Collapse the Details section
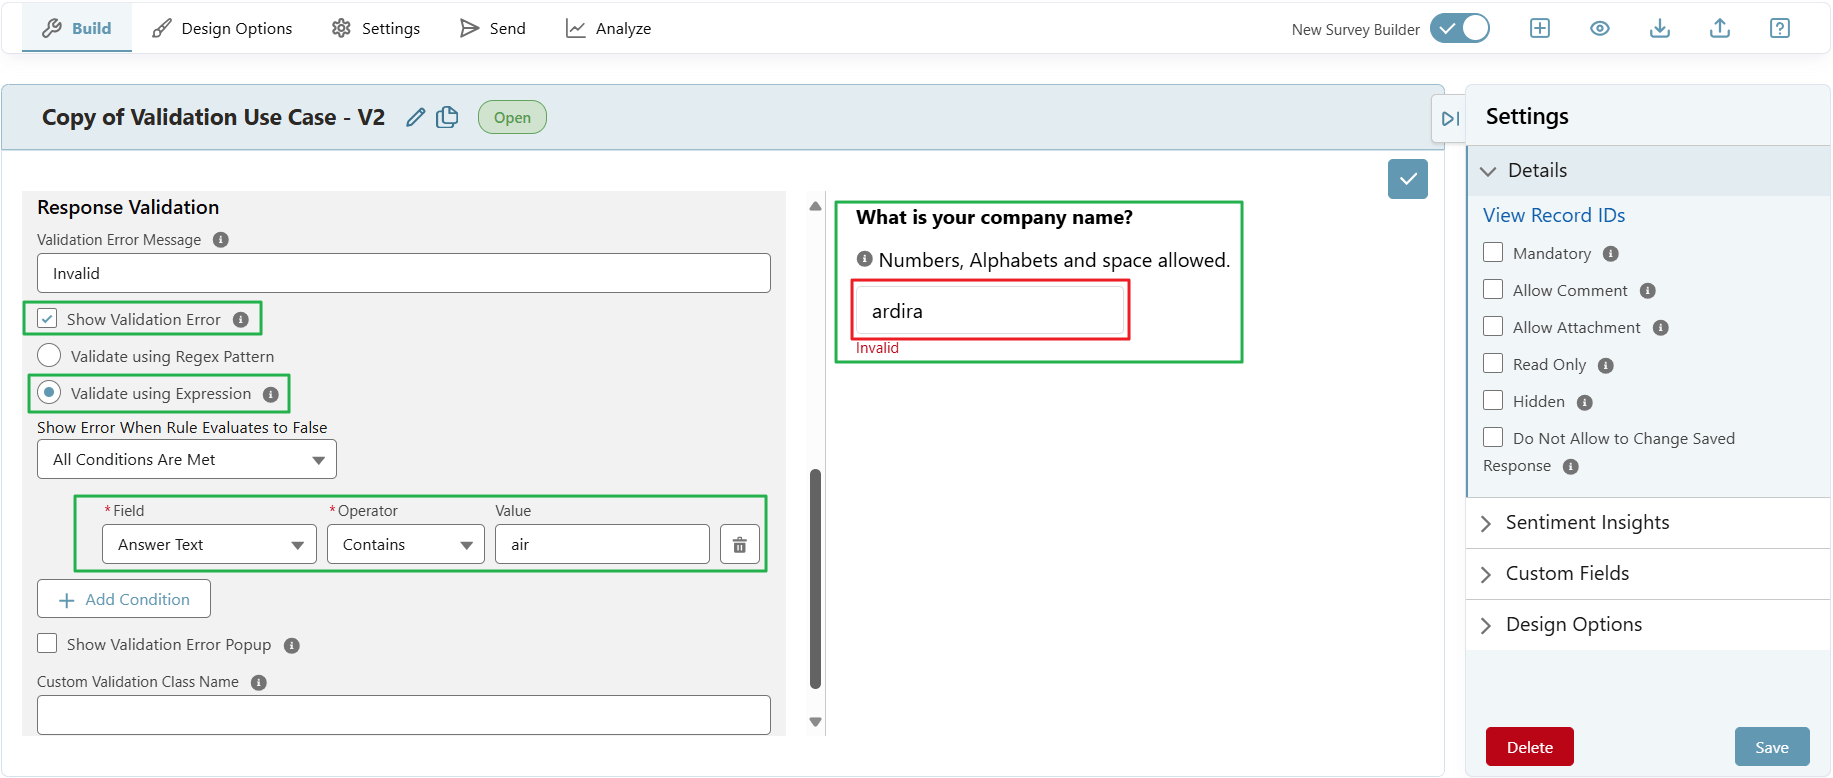This screenshot has height=778, width=1833. pyautogui.click(x=1648, y=171)
